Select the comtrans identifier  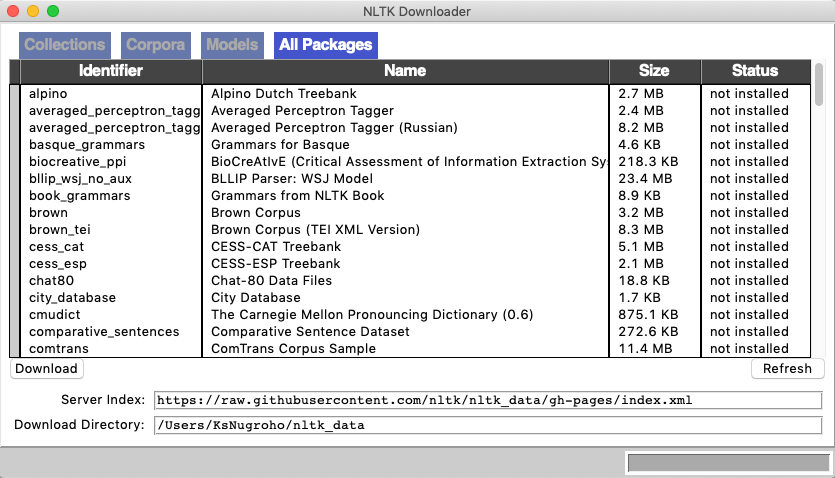[x=59, y=349]
